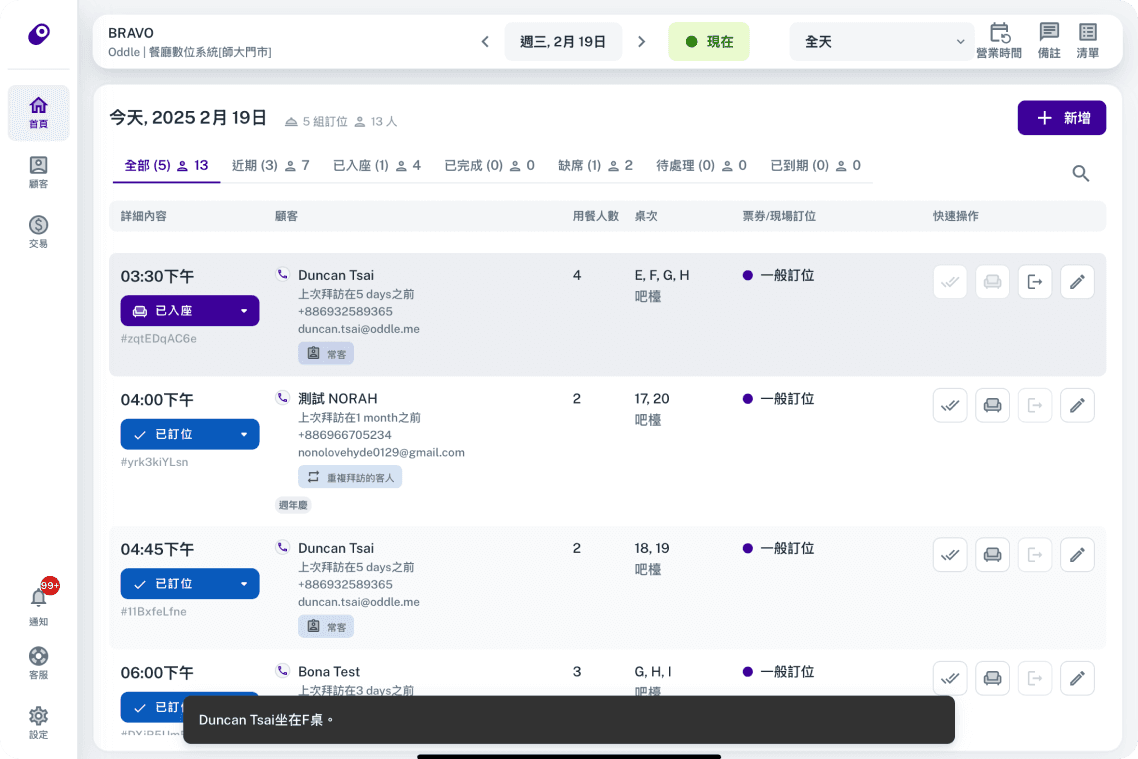The image size is (1138, 759).
Task: Go to 顧客 customers in sidebar
Action: click(38, 173)
